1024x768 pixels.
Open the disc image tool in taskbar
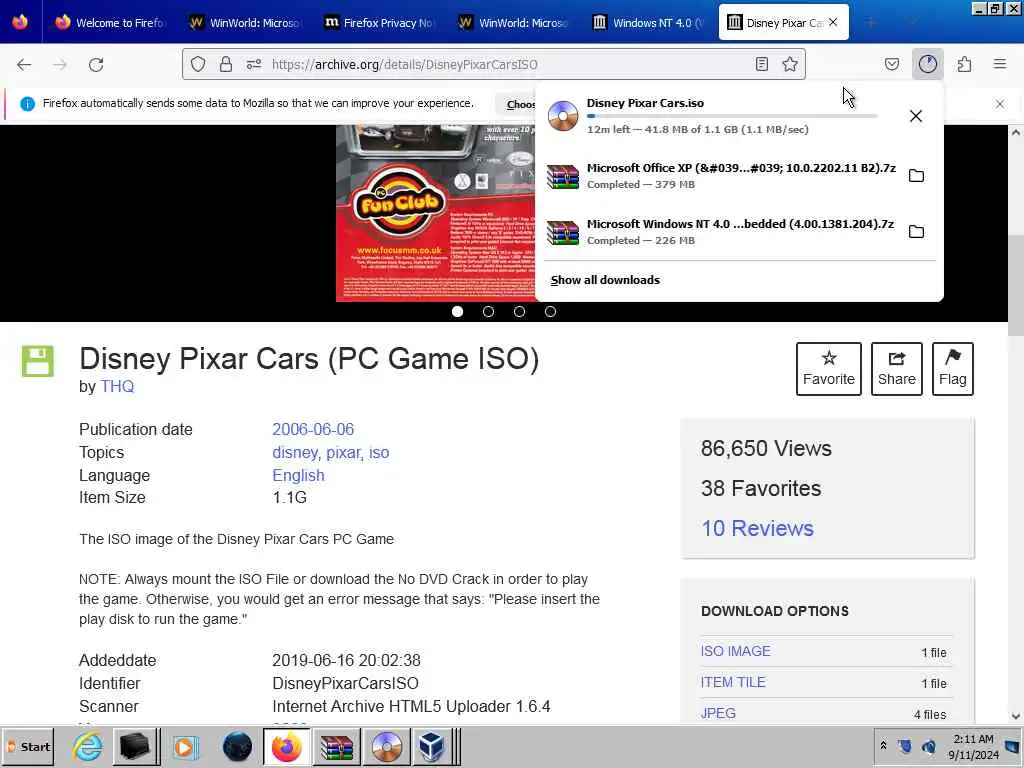(x=387, y=746)
